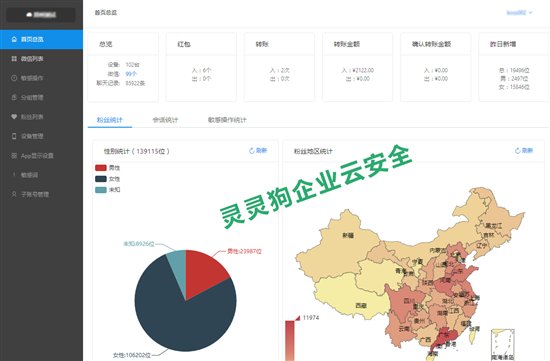This screenshot has width=550, height=361.
Task: Switch to the 粉丝统计 tab
Action: coord(110,120)
